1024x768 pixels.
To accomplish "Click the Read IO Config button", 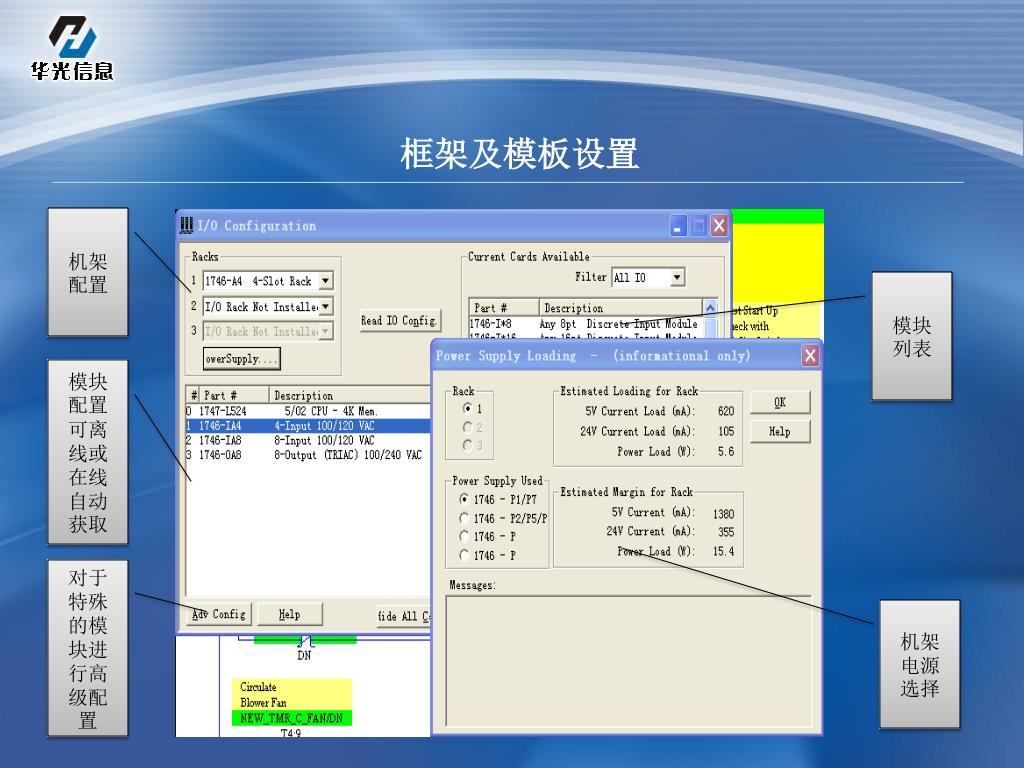I will point(400,321).
